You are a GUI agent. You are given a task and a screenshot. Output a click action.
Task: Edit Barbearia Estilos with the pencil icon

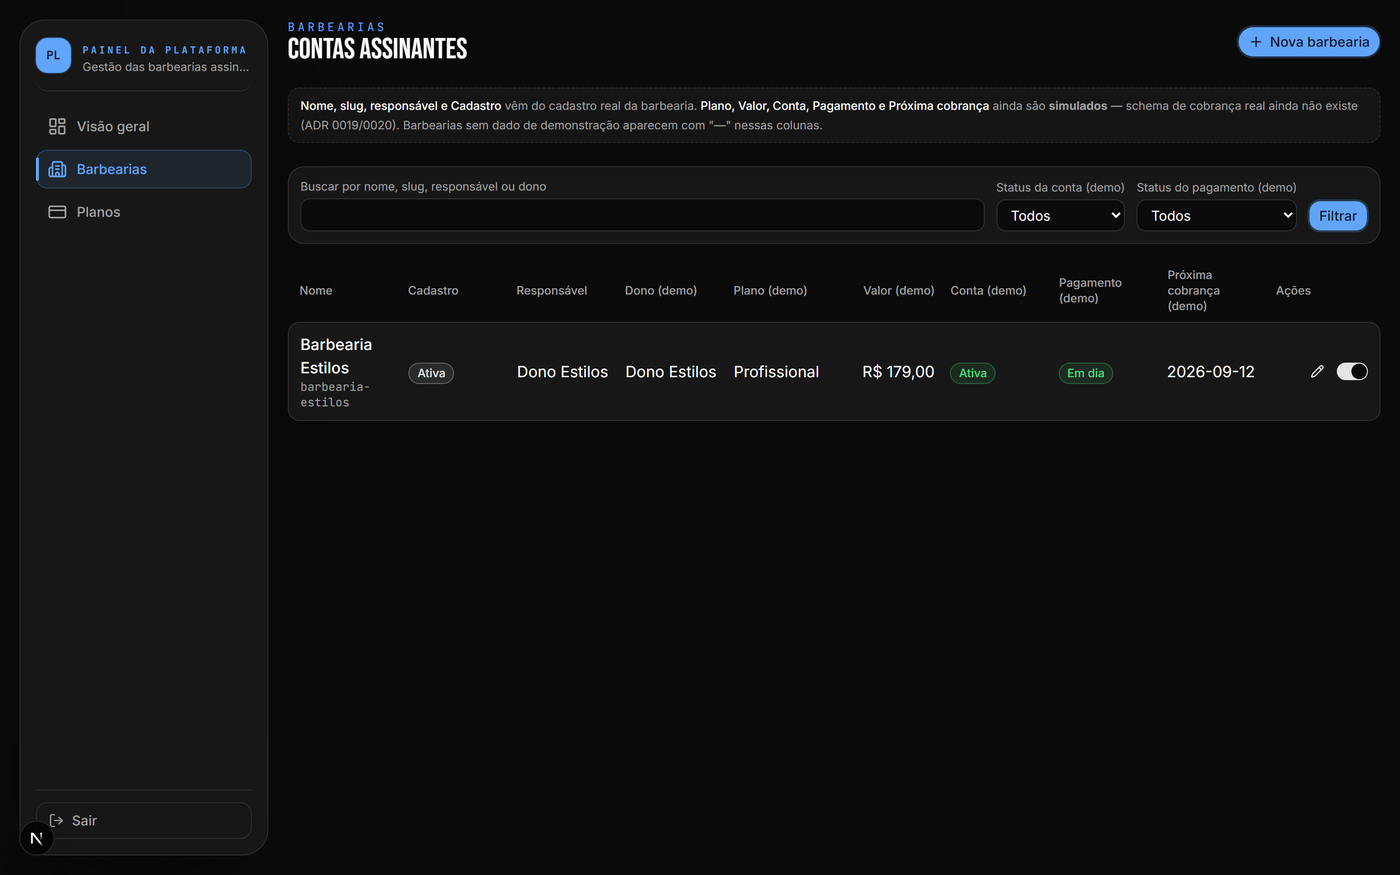1317,371
